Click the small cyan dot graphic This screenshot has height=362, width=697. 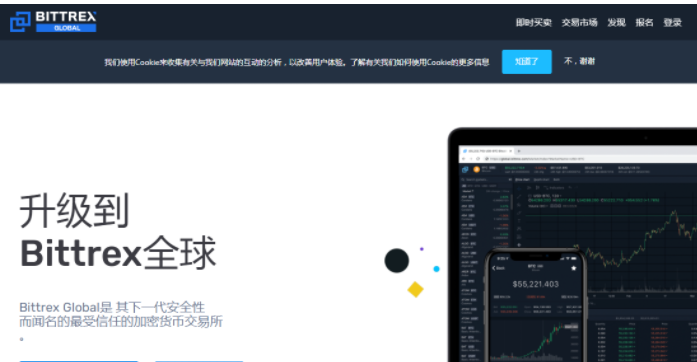click(437, 269)
